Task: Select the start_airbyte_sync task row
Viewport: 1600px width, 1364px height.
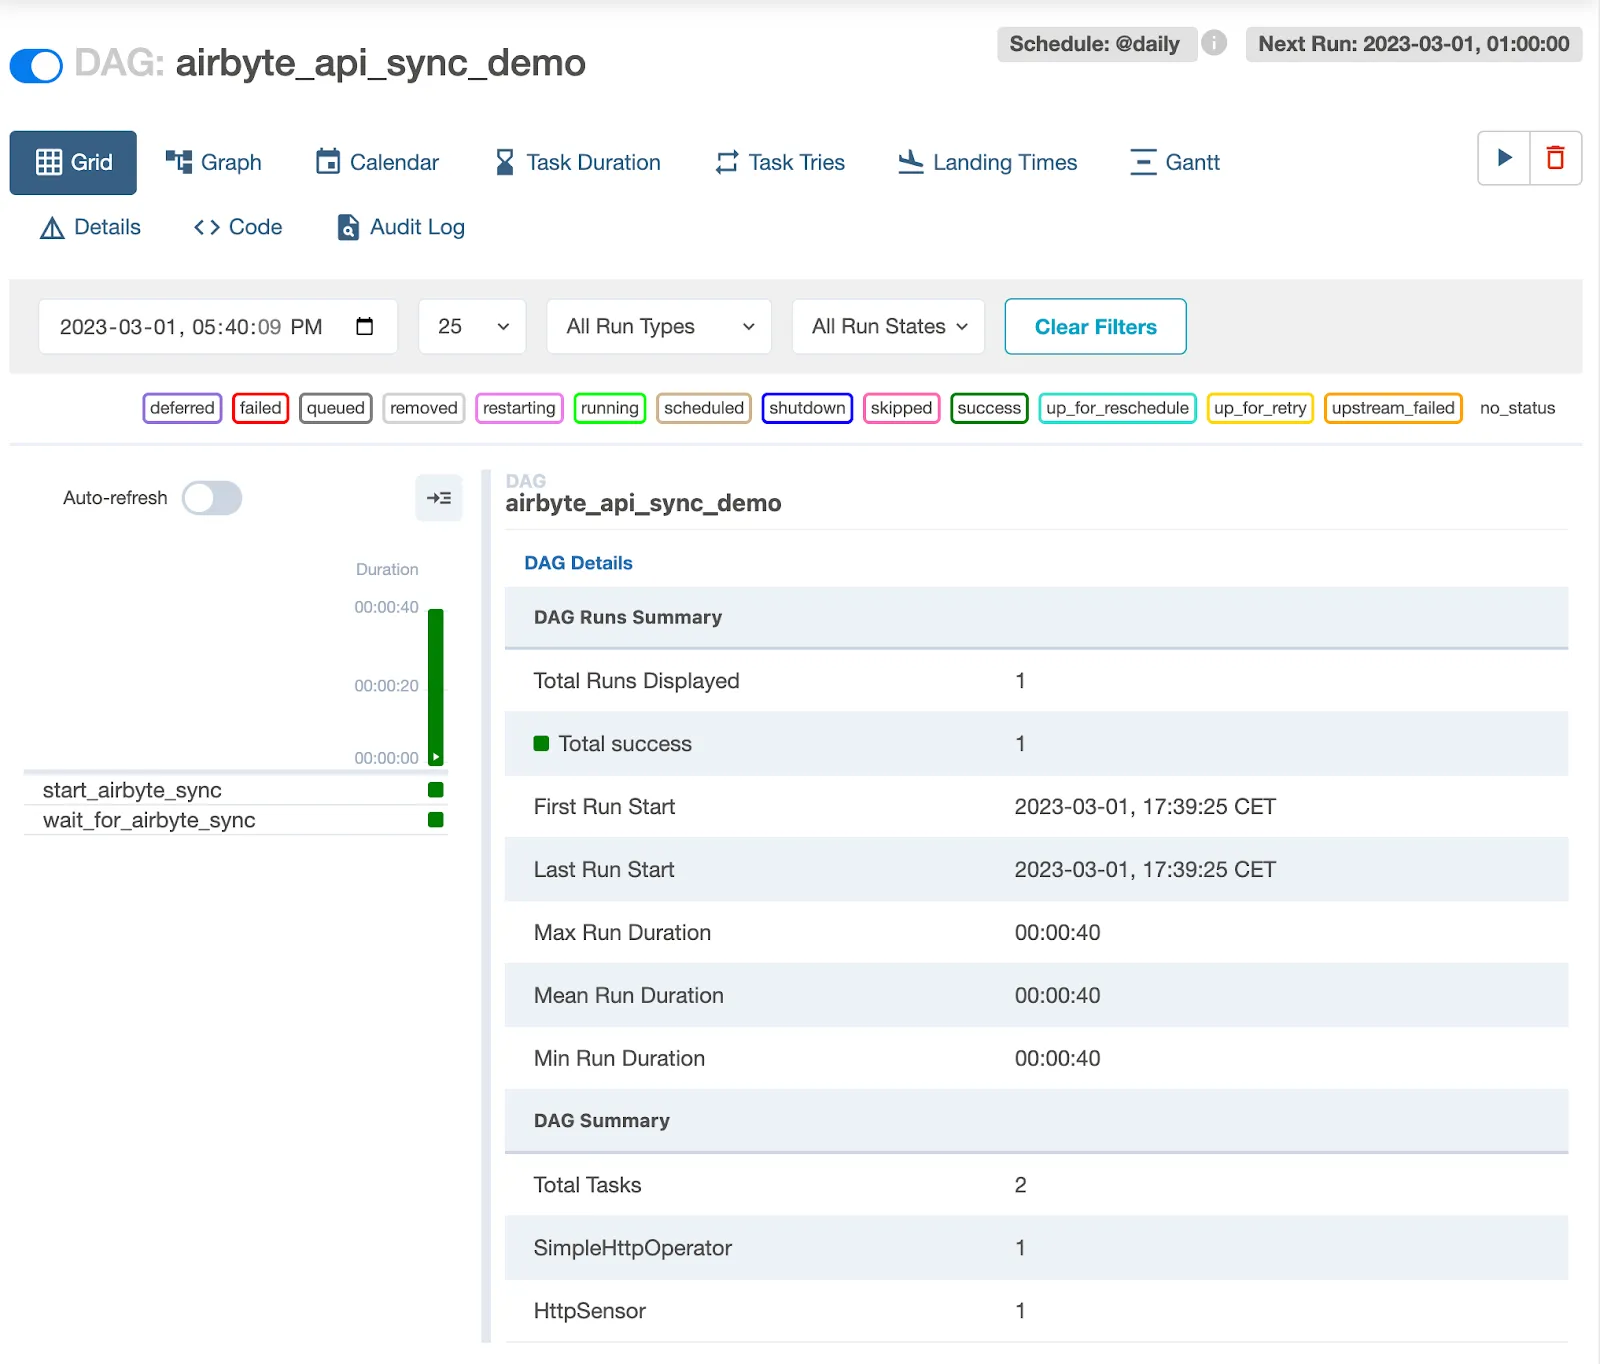Action: pos(235,790)
